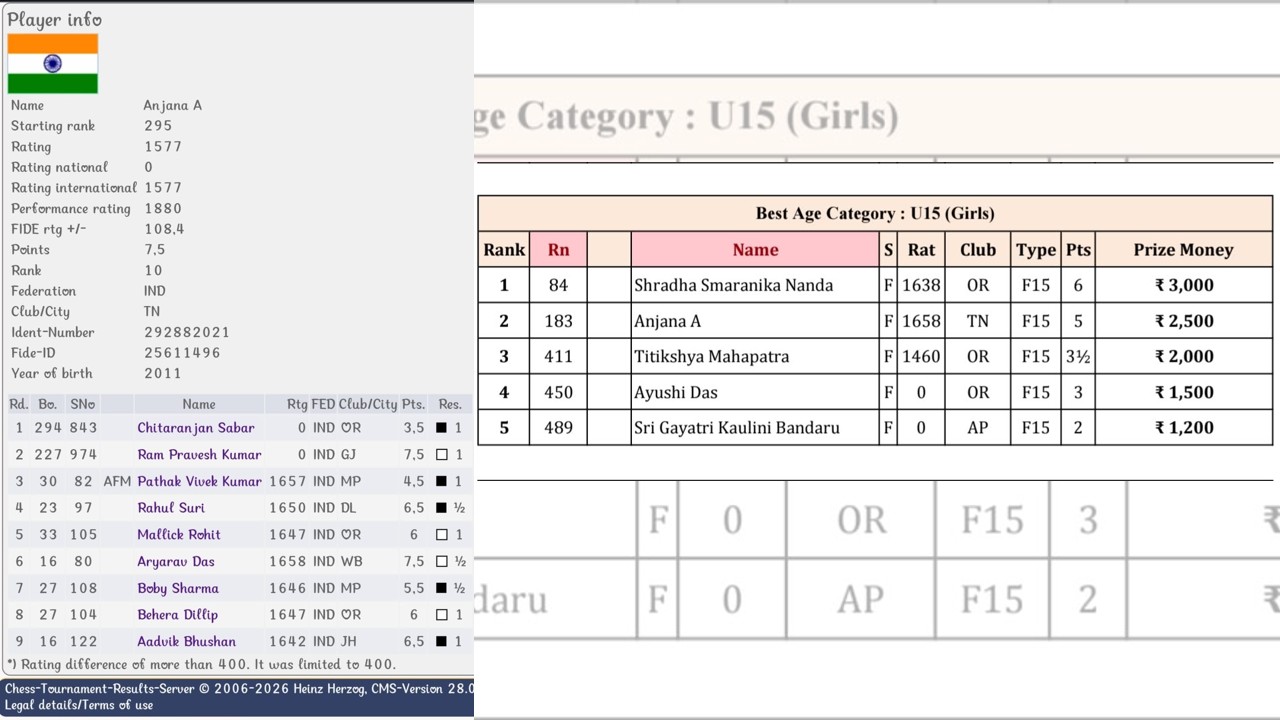Click the Club/City column header
This screenshot has height=720, width=1280.
click(x=368, y=404)
